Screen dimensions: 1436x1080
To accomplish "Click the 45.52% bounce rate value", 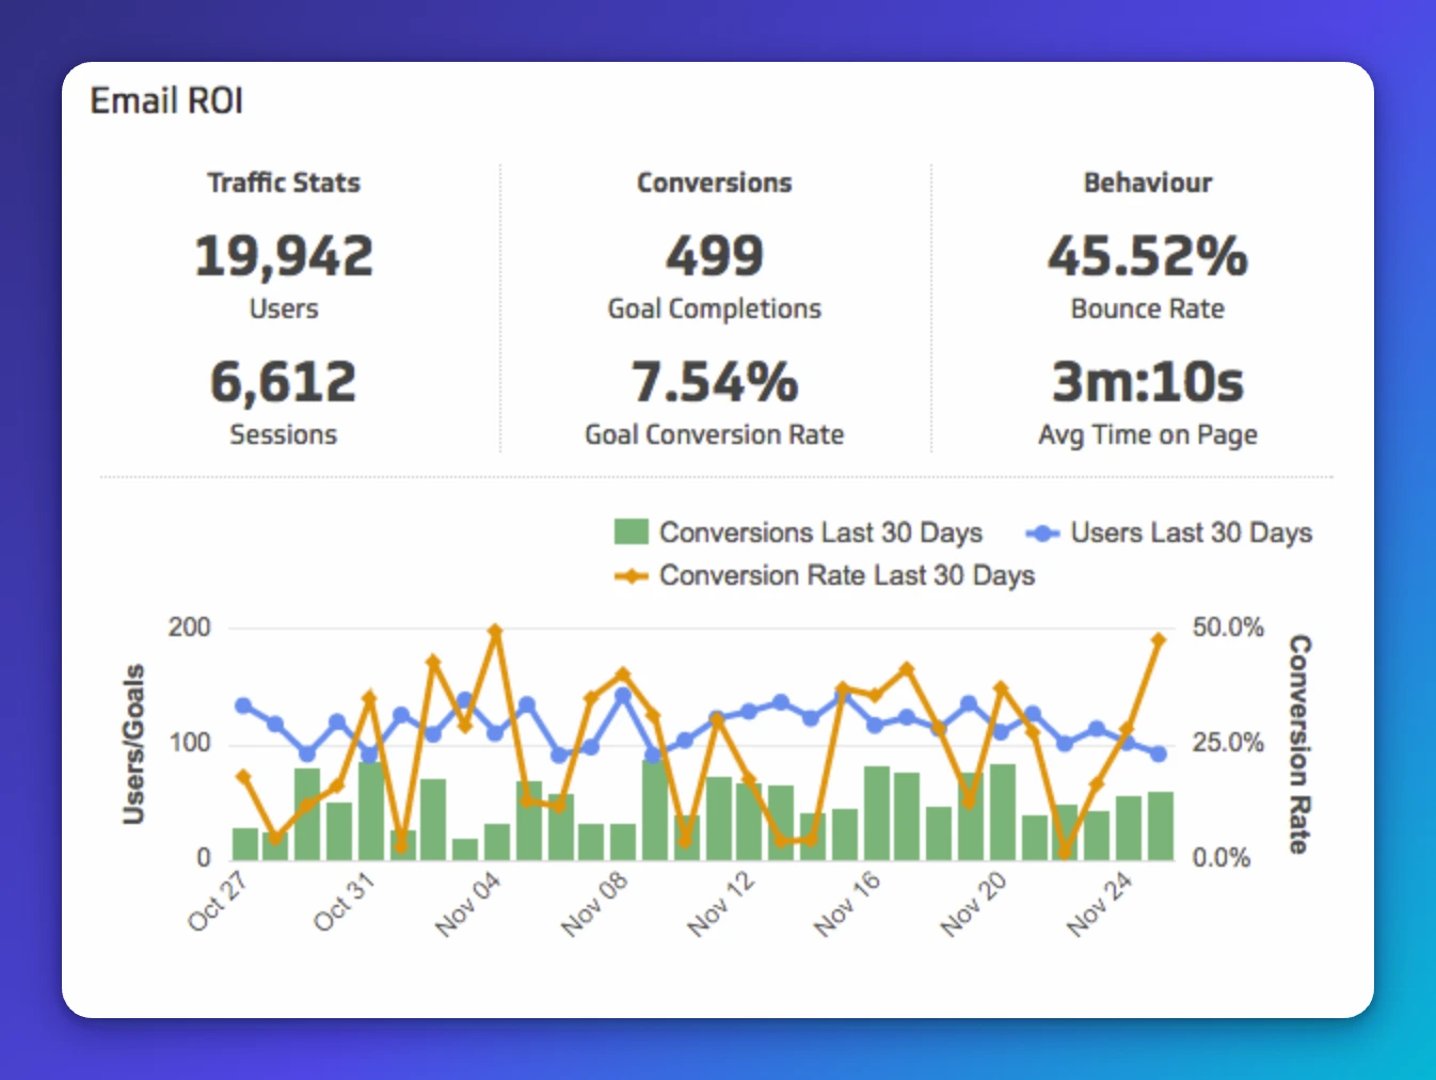I will click(x=1148, y=256).
